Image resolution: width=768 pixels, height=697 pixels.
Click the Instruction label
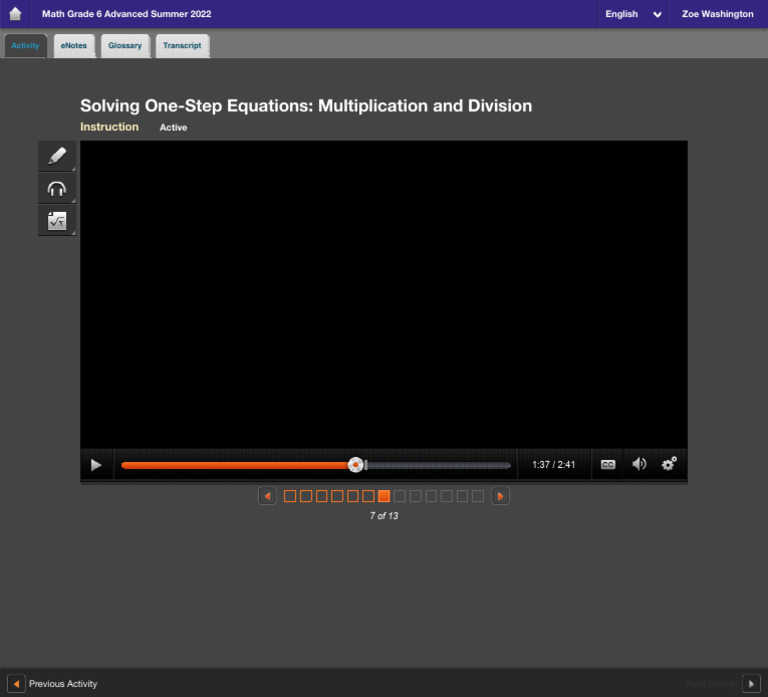click(109, 127)
